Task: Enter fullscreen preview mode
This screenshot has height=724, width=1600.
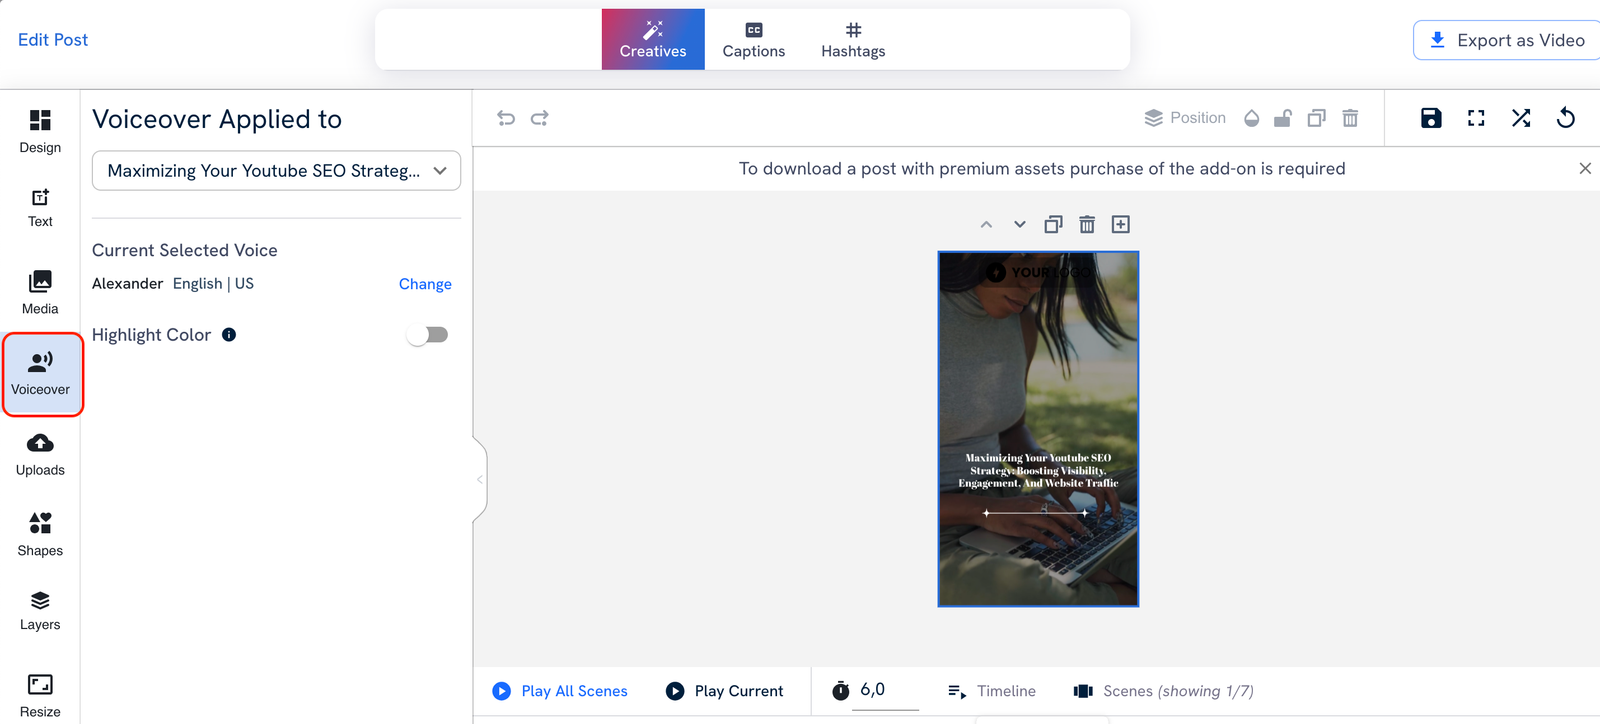Action: (x=1476, y=118)
